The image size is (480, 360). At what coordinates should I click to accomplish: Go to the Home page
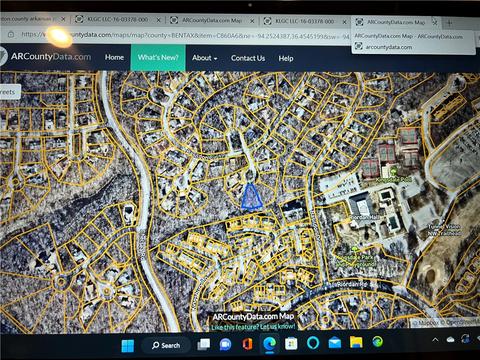click(114, 57)
